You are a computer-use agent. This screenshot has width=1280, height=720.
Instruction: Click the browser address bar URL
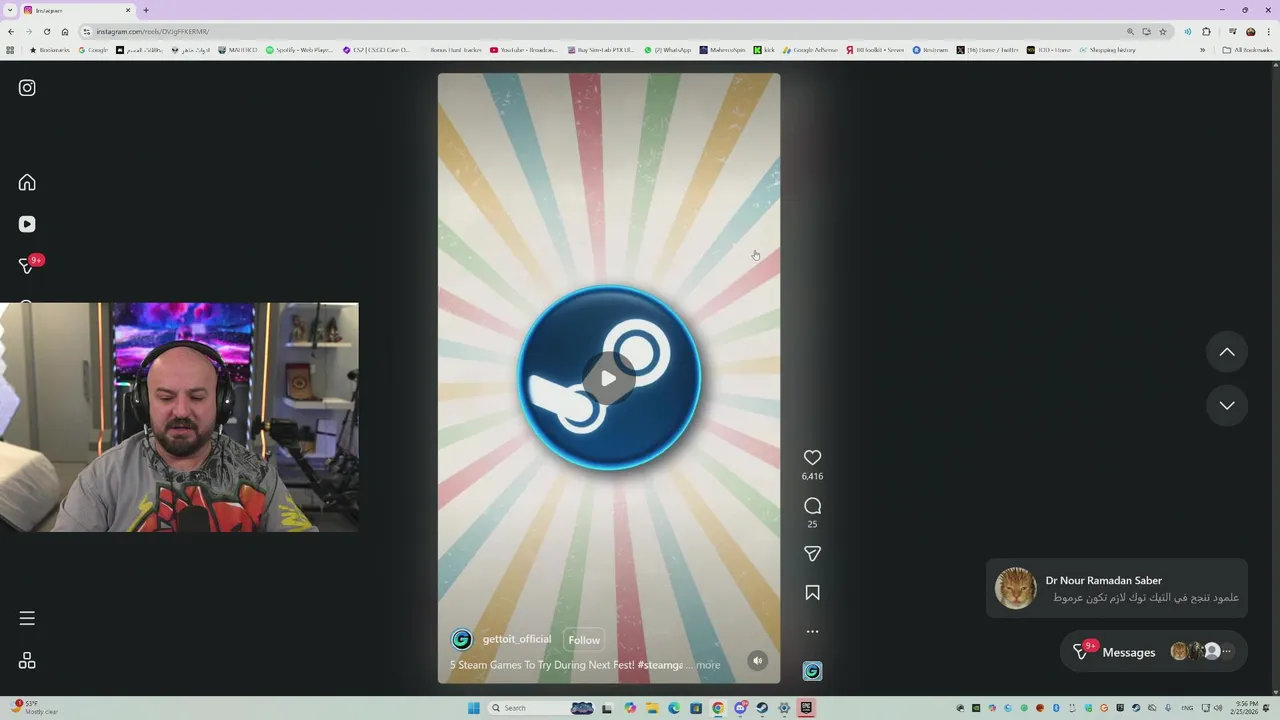click(x=153, y=31)
